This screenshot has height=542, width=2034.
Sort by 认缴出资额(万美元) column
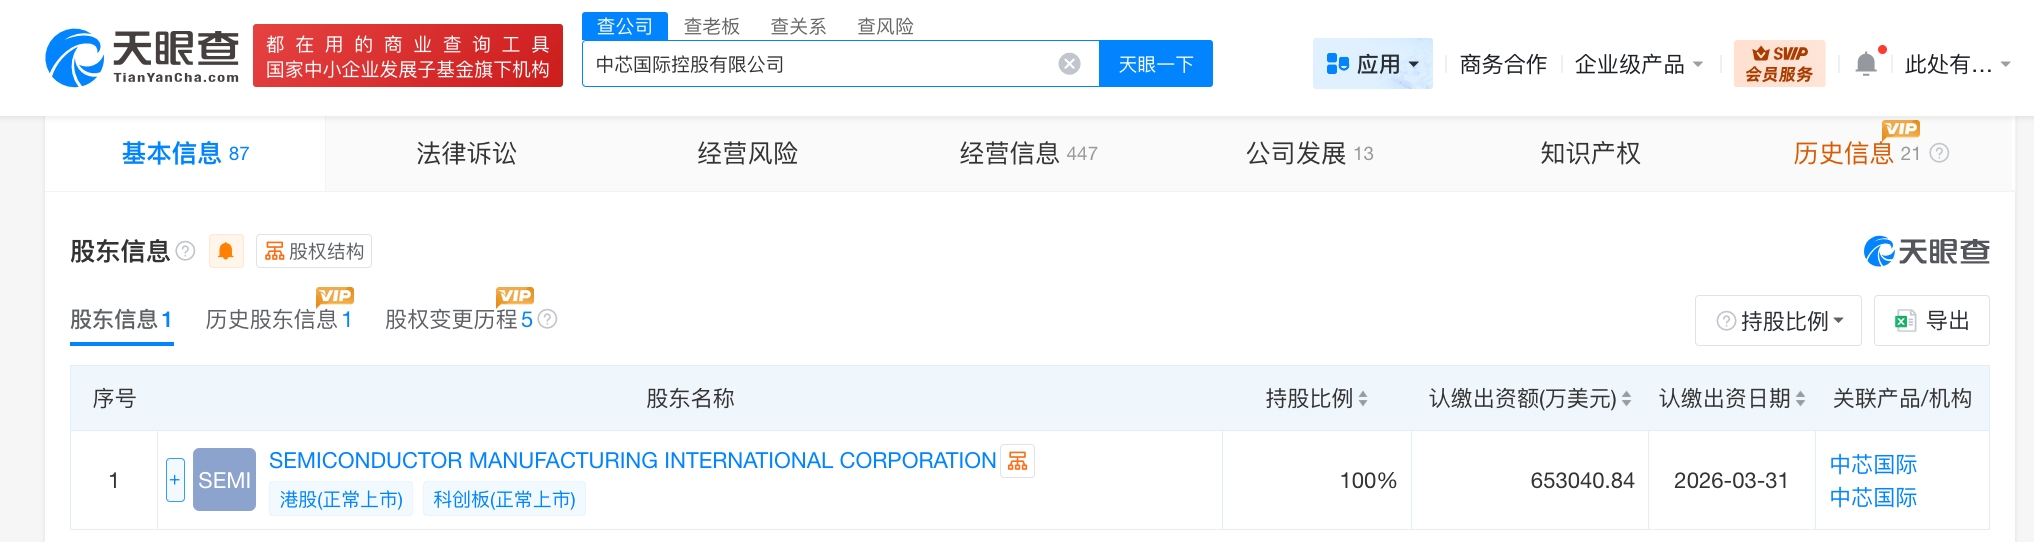(x=1626, y=399)
